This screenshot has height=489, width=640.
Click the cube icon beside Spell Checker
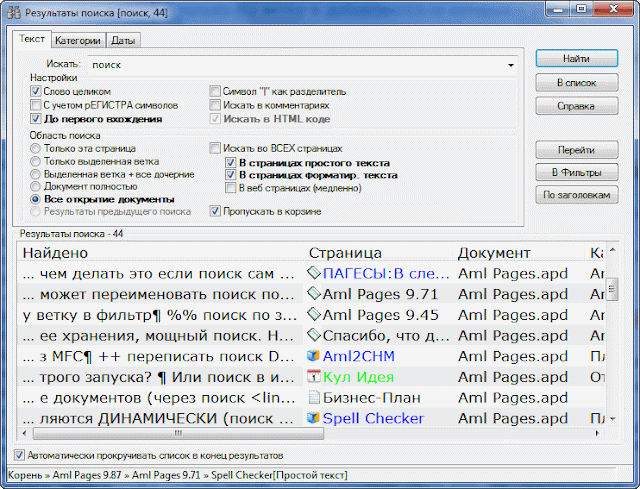coord(313,418)
